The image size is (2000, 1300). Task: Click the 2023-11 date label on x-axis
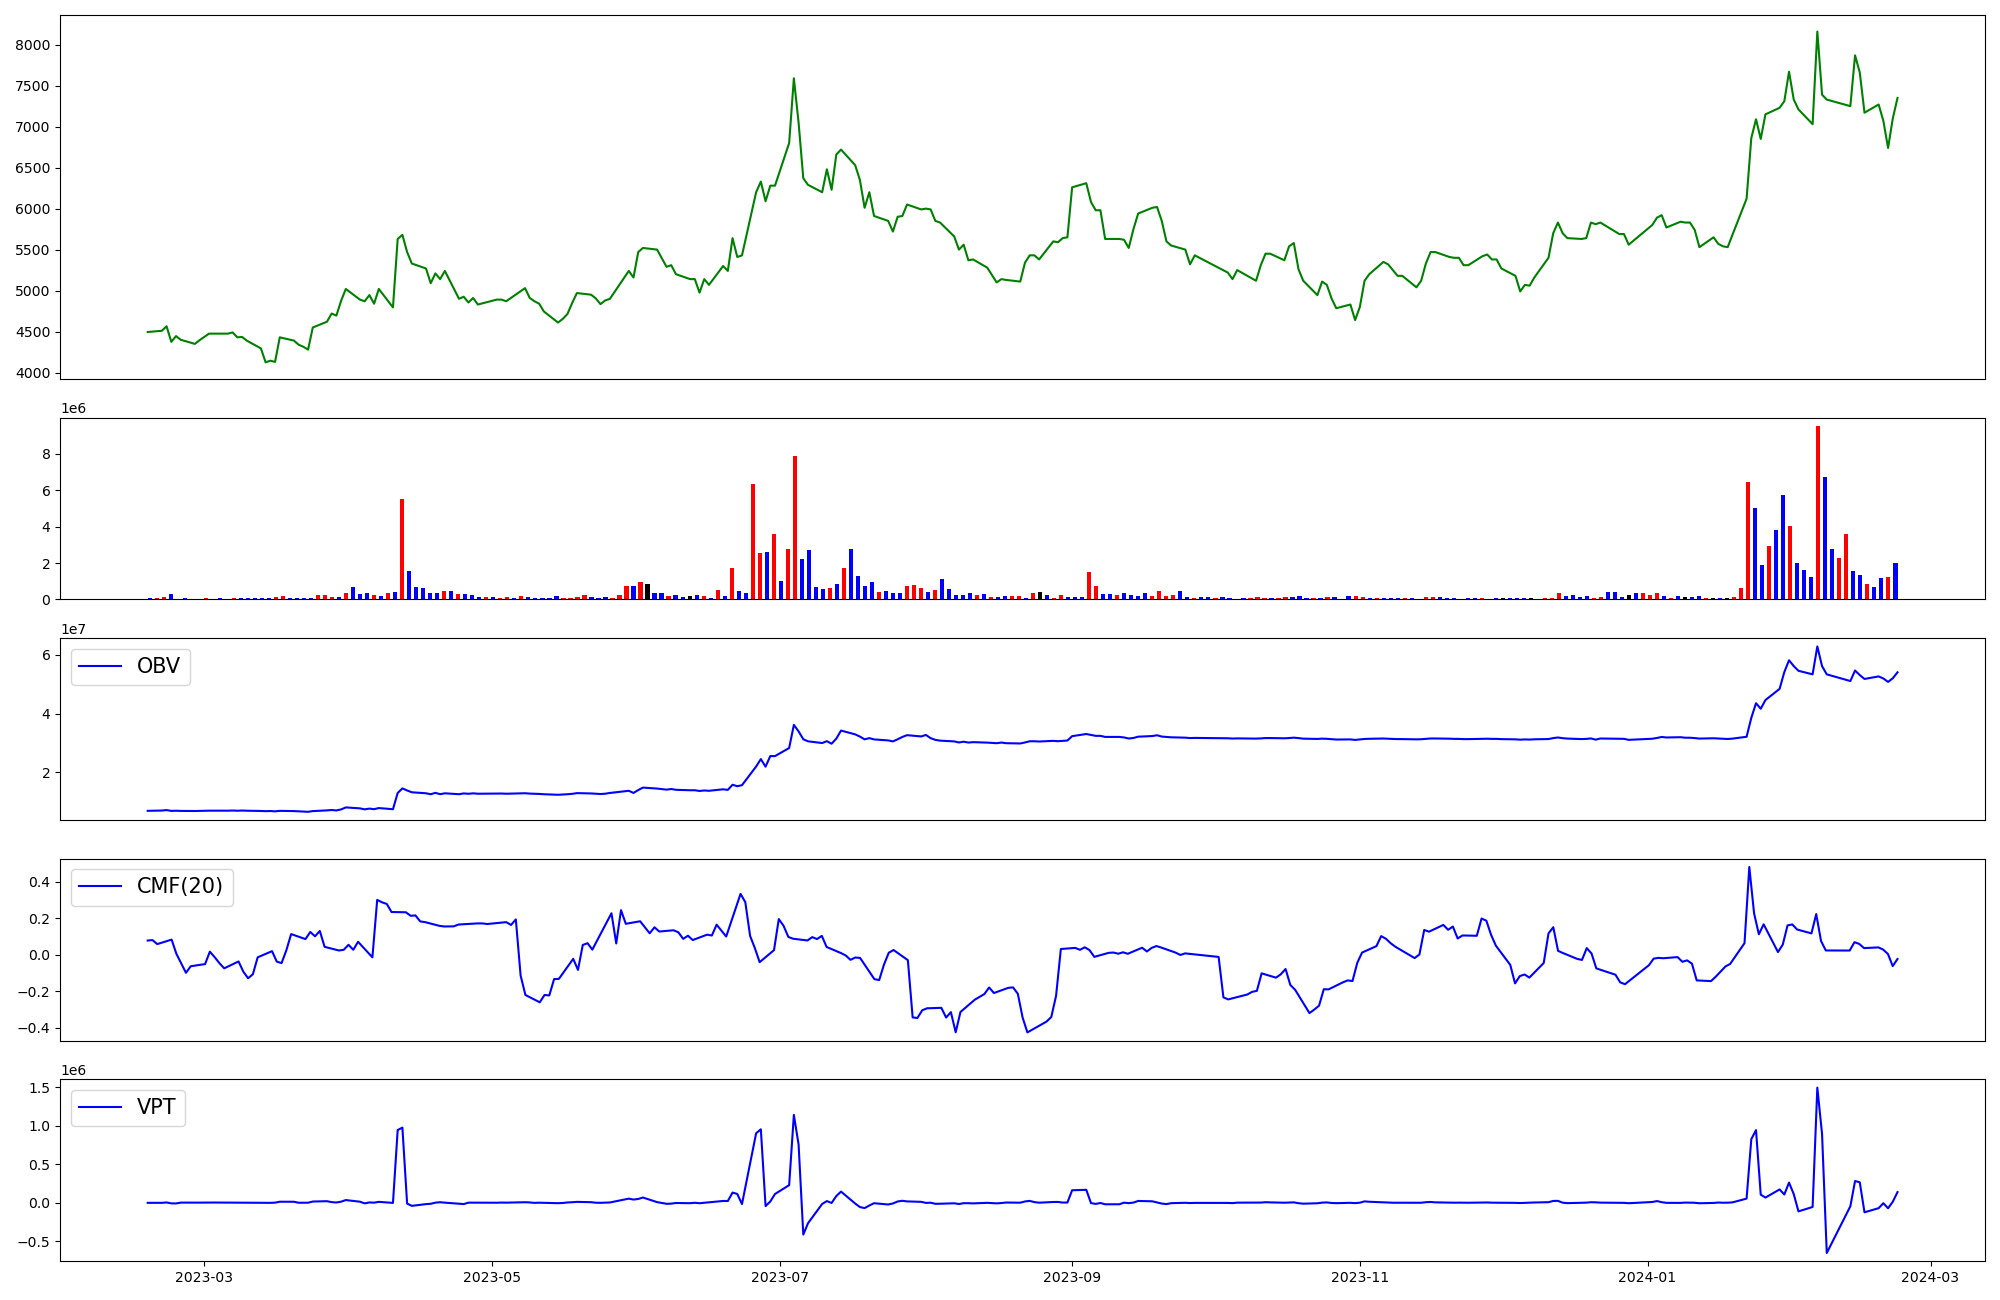[1360, 1277]
